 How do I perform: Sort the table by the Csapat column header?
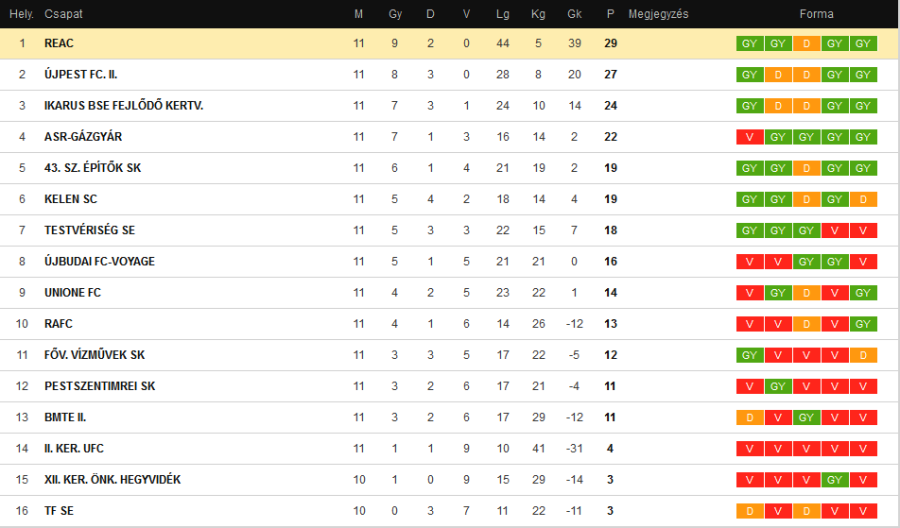63,14
